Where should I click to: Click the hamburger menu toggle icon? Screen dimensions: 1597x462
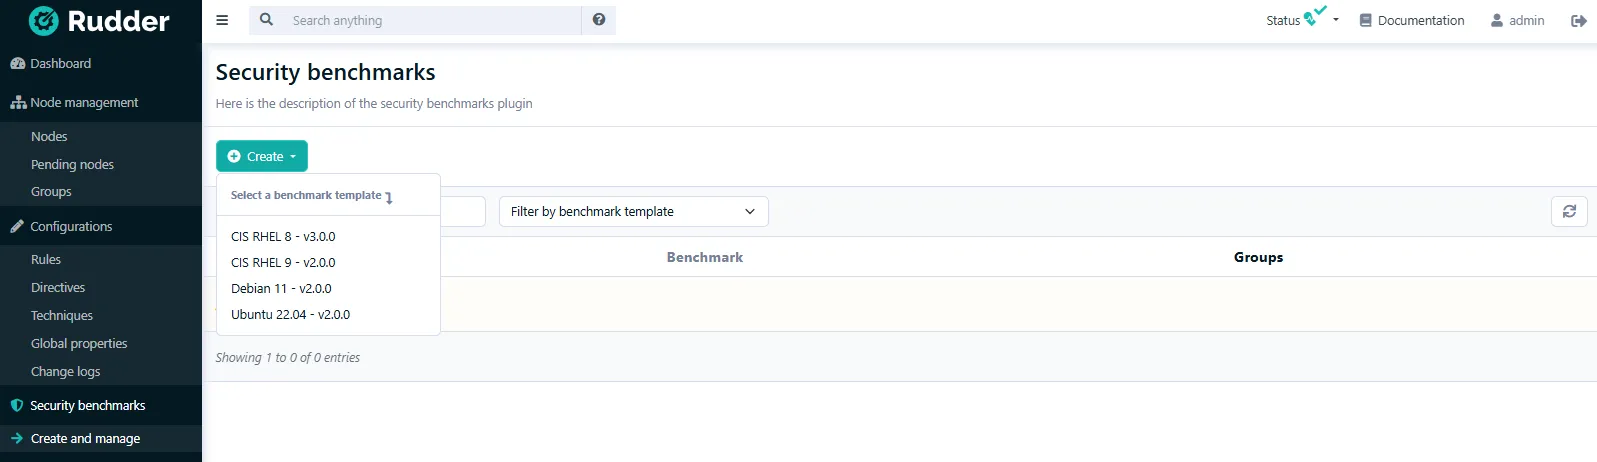click(222, 20)
